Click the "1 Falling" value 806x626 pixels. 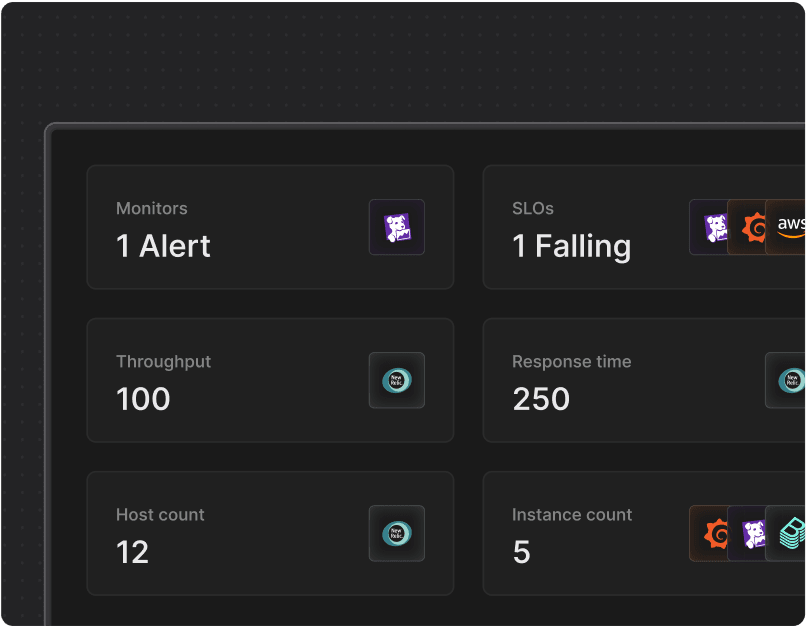click(x=572, y=246)
